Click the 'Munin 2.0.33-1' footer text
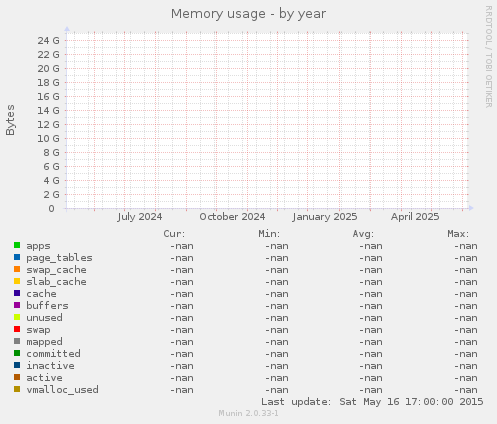 tap(248, 413)
